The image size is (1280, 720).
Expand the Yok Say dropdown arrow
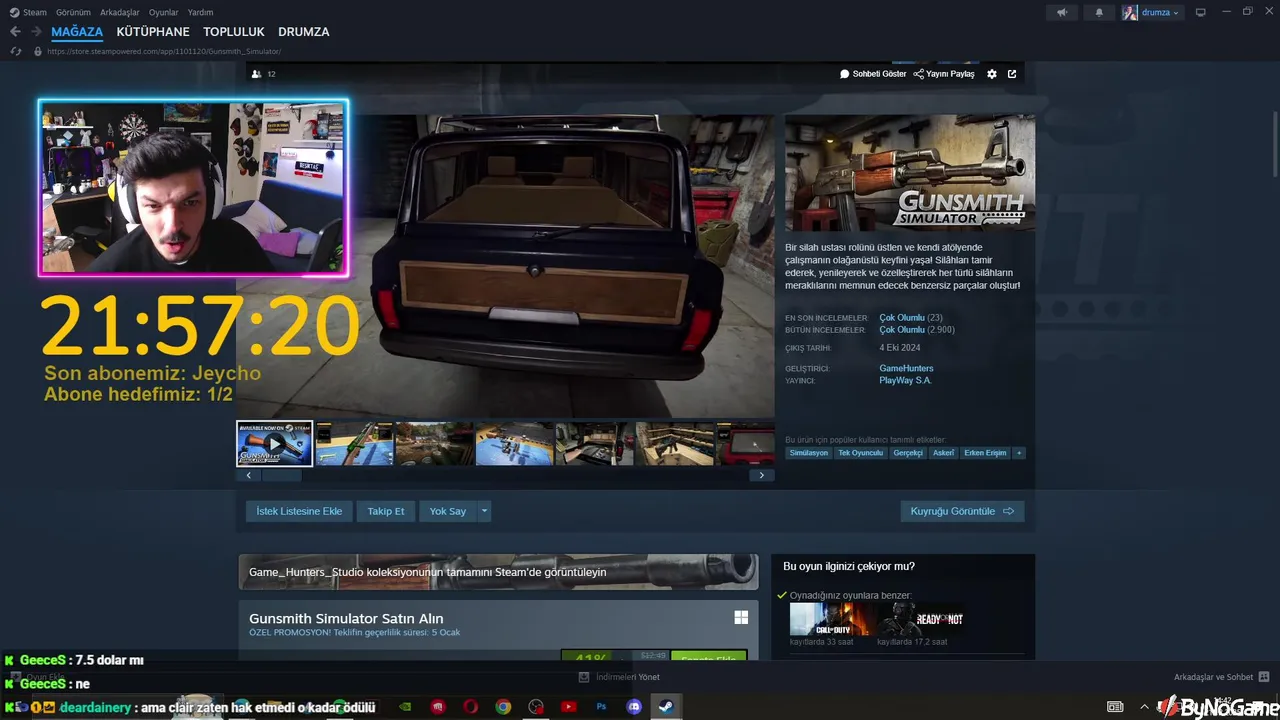[484, 511]
